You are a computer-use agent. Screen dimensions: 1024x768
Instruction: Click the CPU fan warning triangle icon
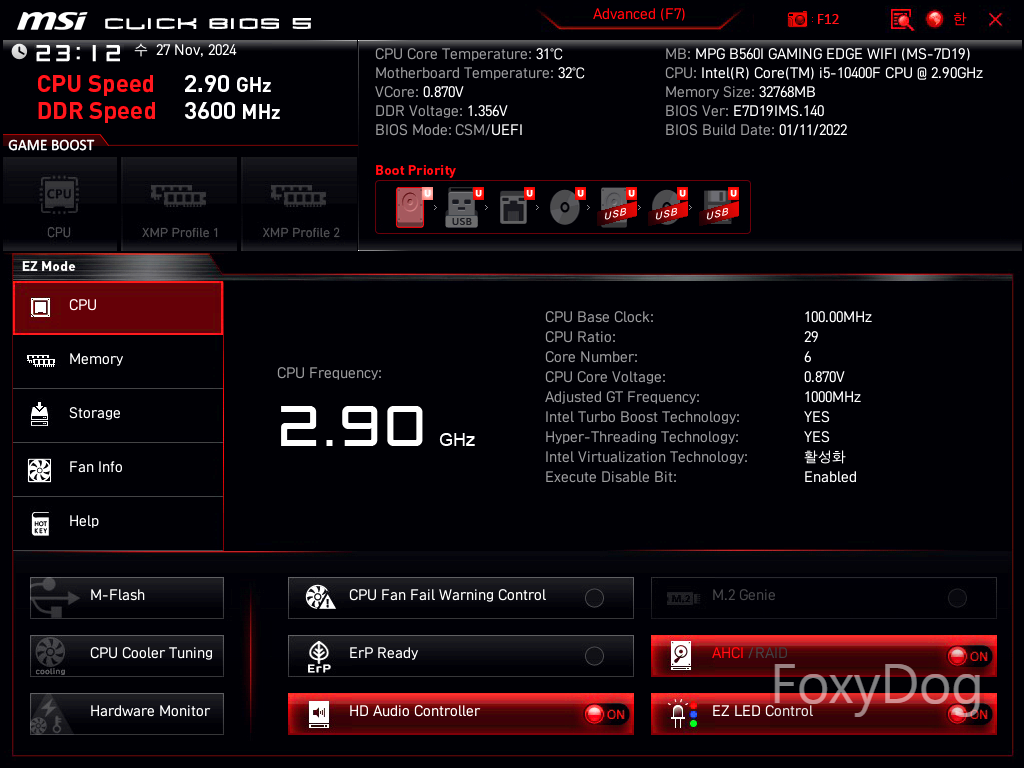320,597
